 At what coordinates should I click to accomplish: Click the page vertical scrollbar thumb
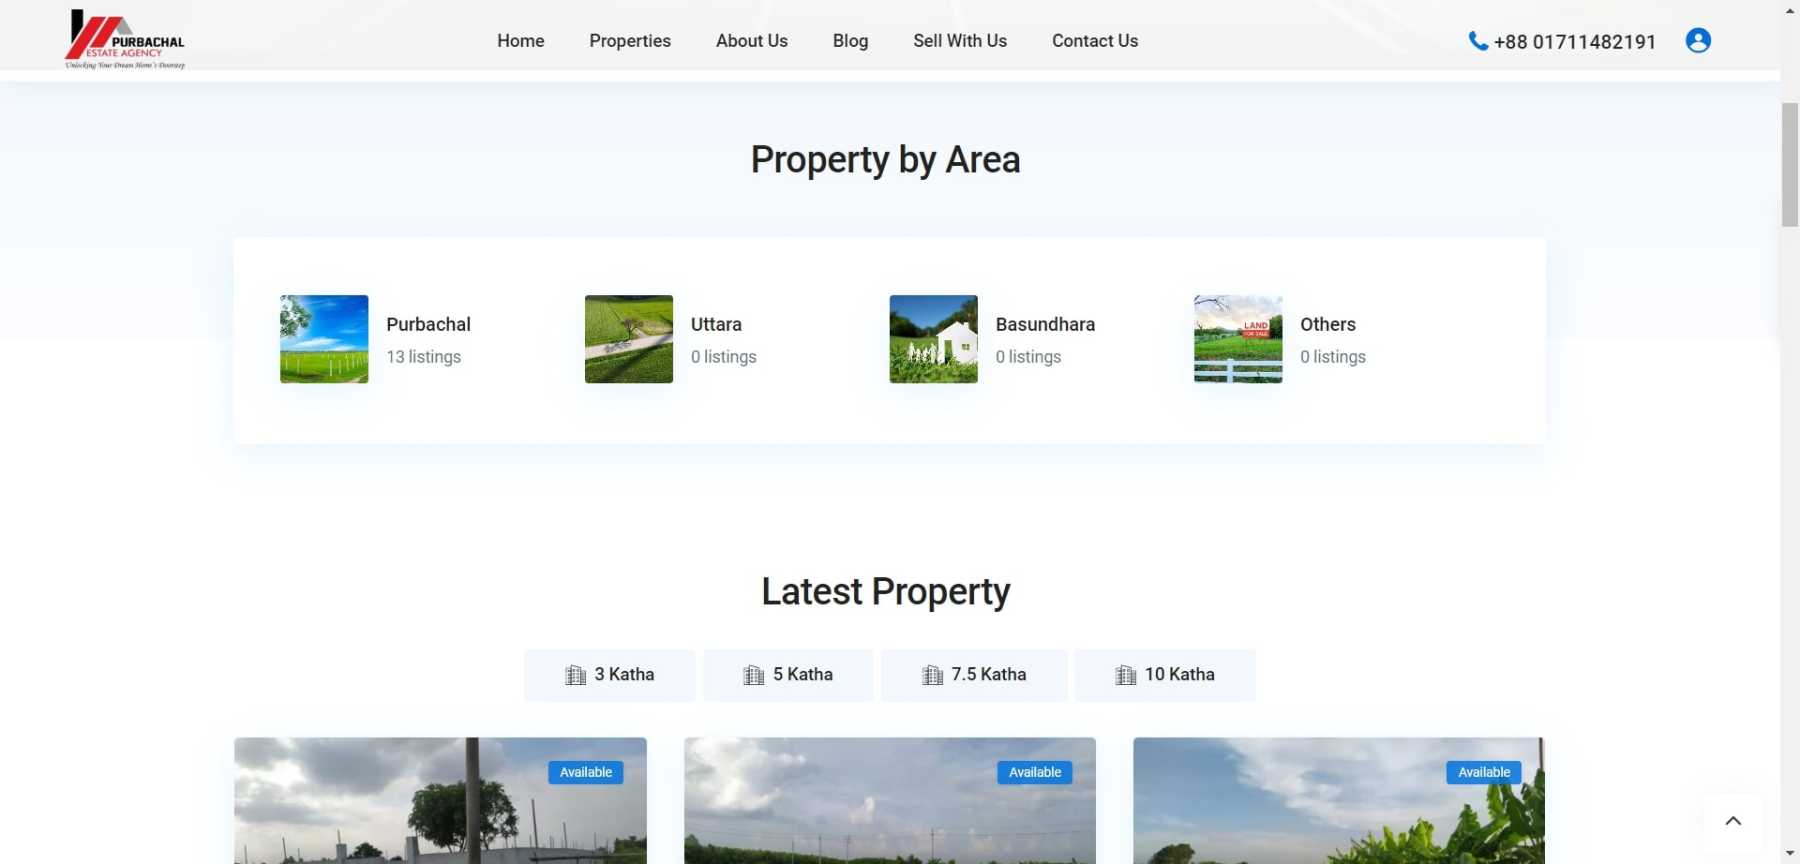coord(1789,165)
